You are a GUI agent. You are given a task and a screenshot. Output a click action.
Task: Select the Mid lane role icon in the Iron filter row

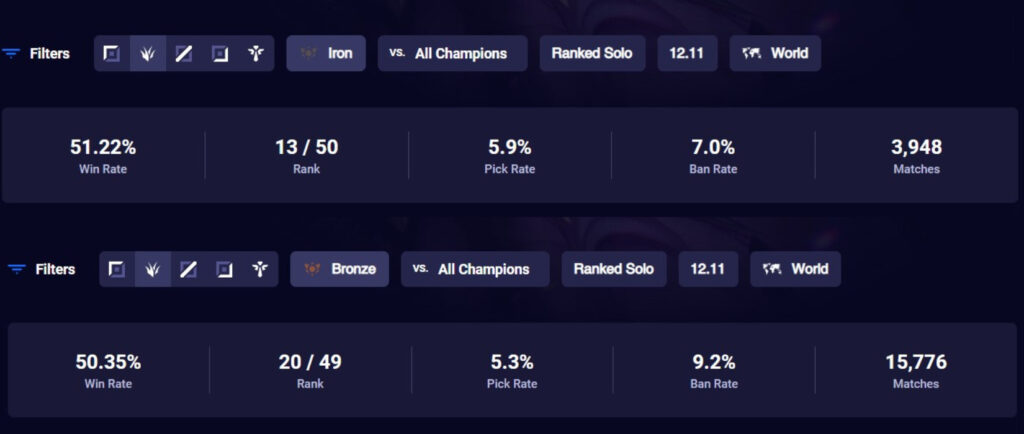(x=184, y=54)
